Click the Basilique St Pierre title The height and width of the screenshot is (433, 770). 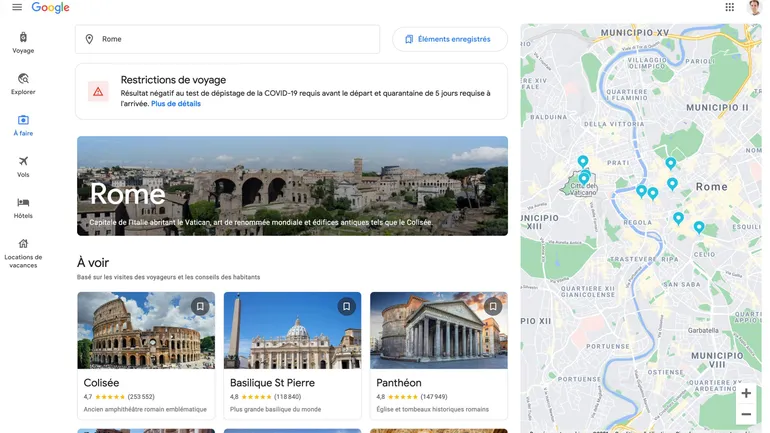pyautogui.click(x=272, y=383)
